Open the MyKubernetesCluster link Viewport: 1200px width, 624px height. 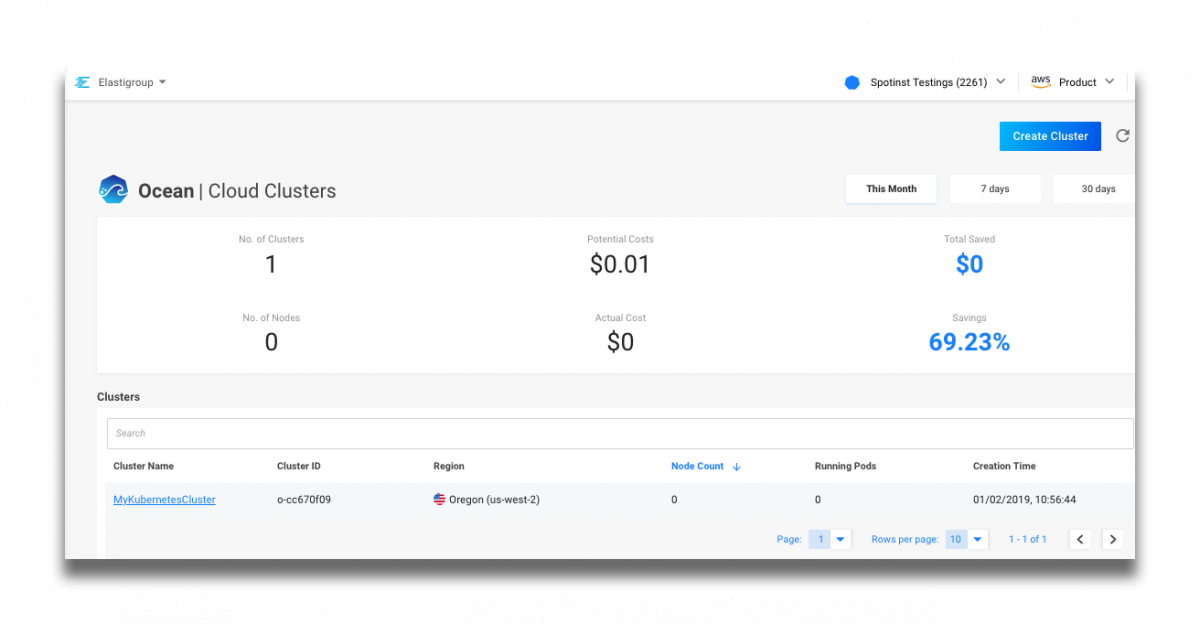(x=164, y=499)
